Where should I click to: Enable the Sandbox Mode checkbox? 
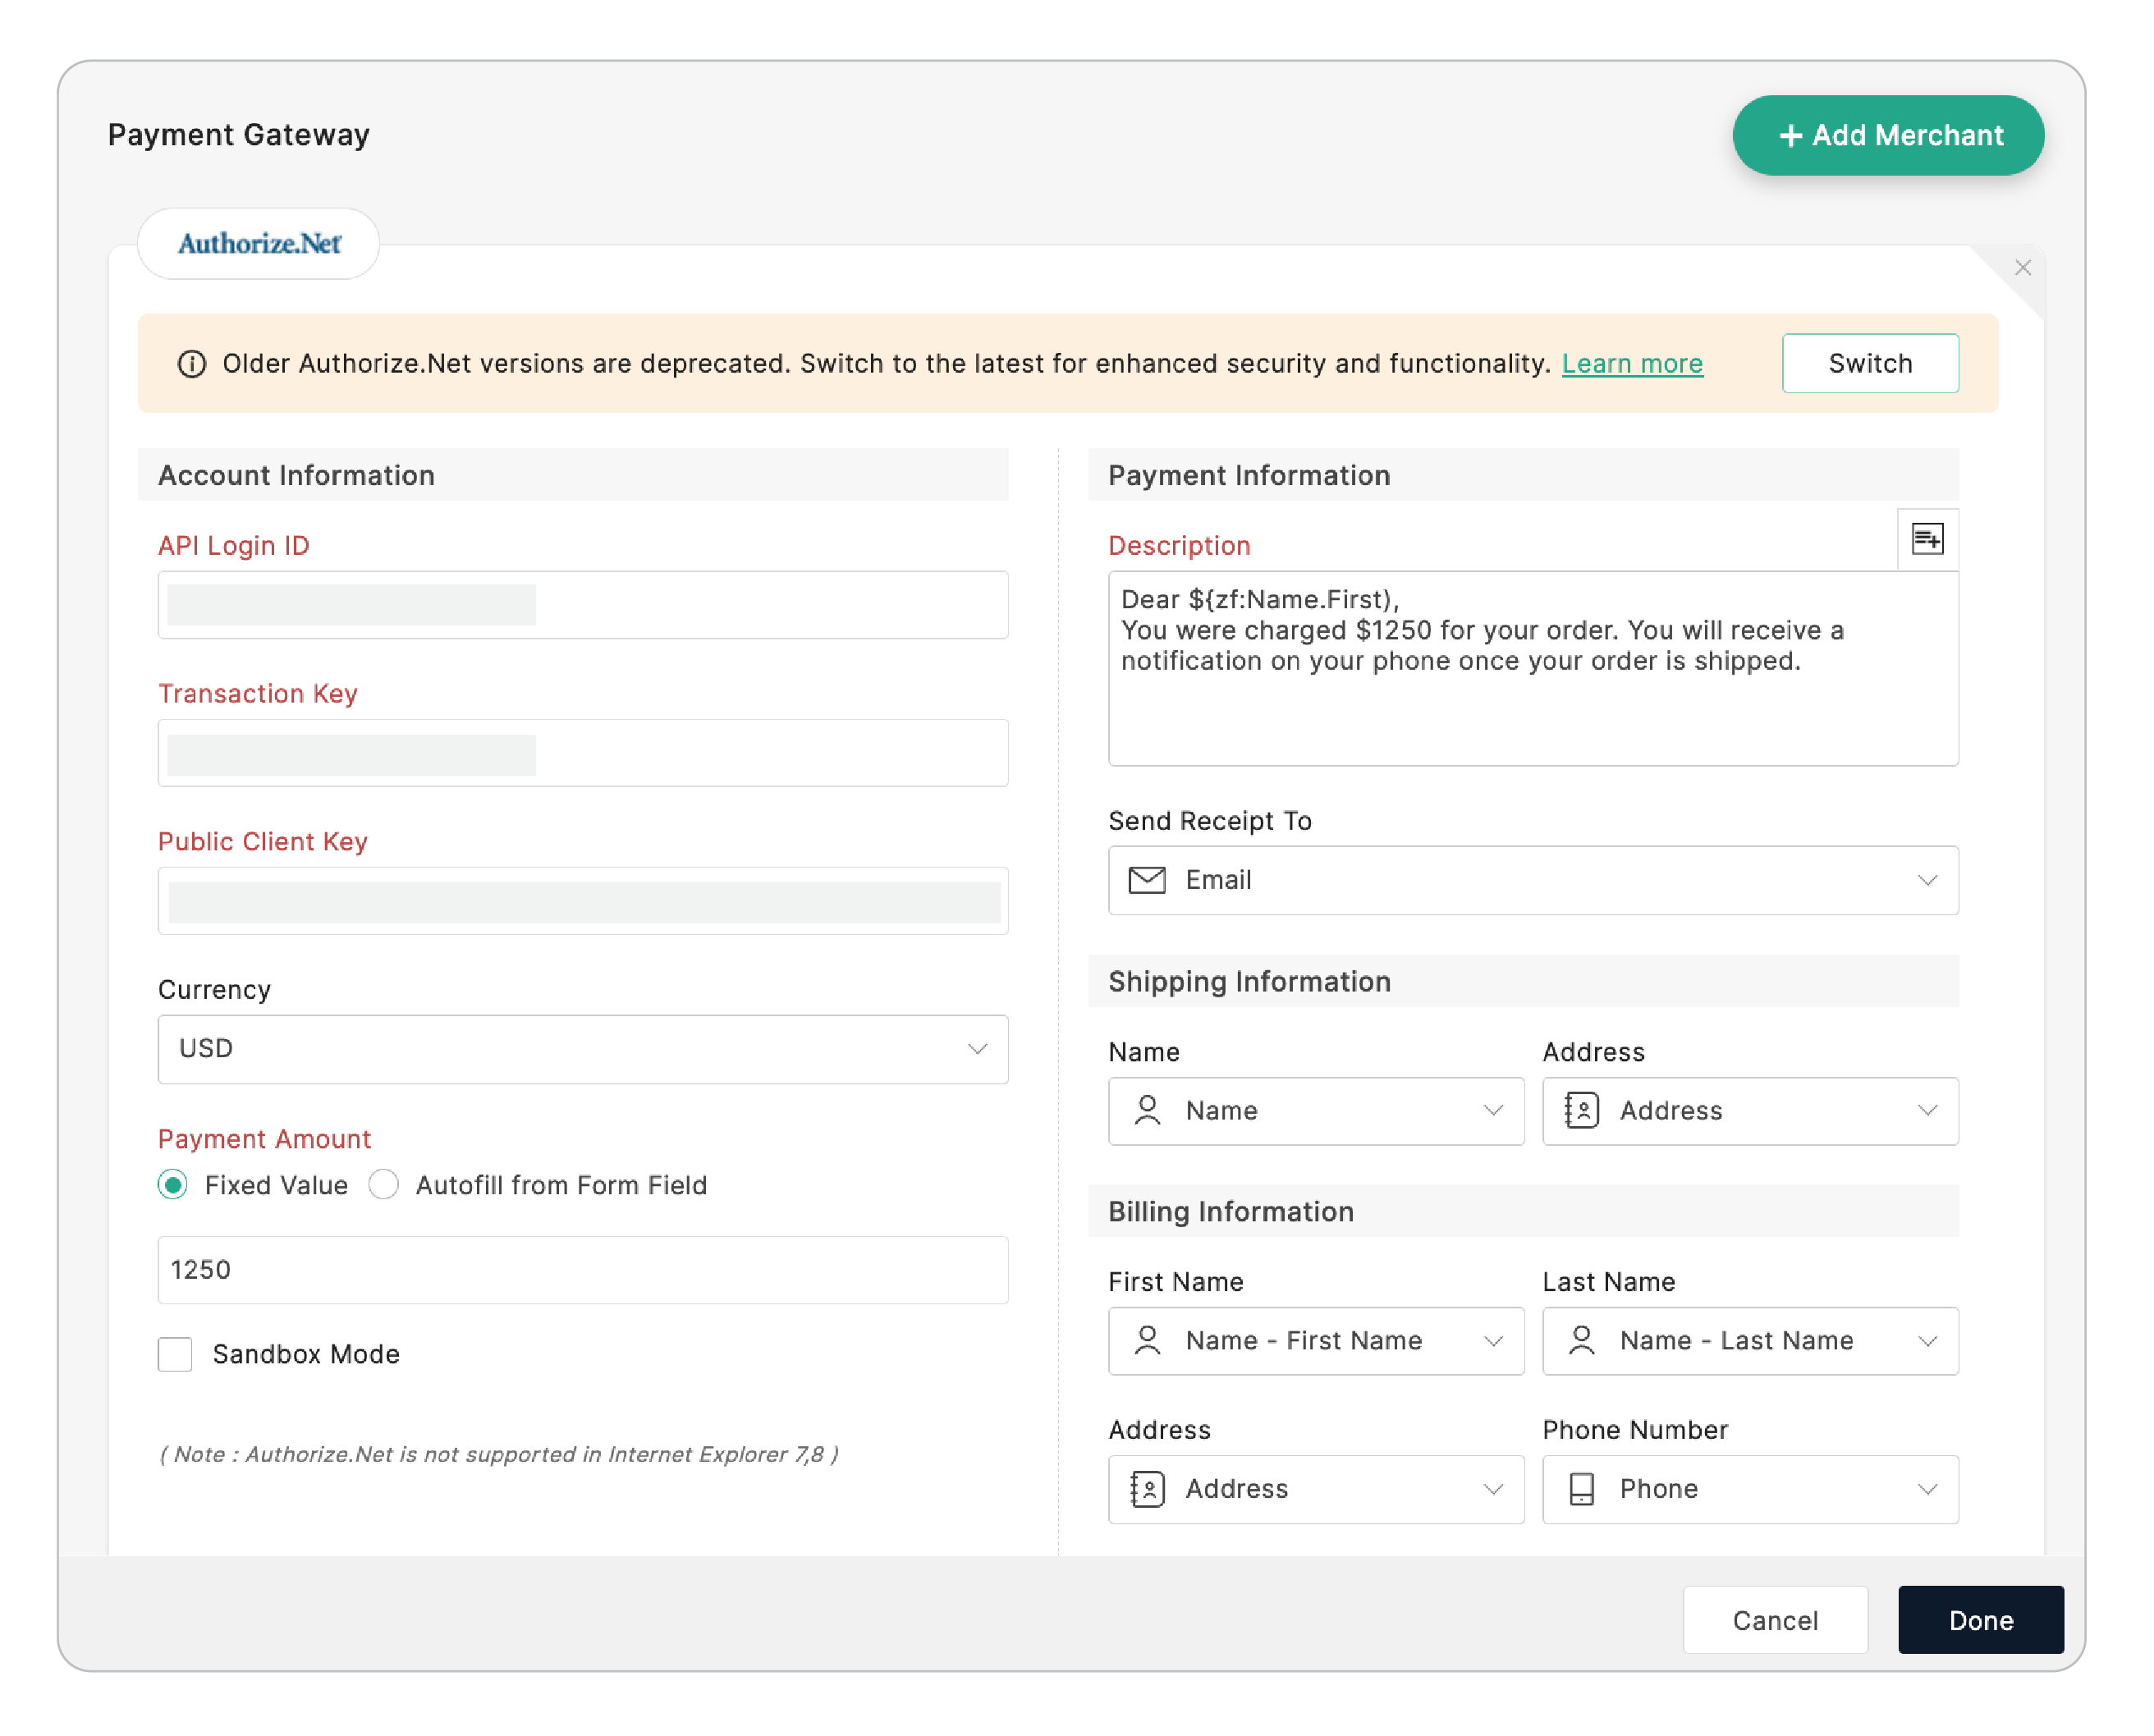pyautogui.click(x=175, y=1354)
